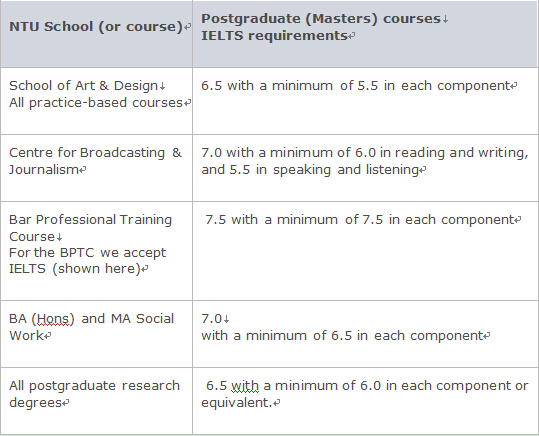The image size is (539, 436).
Task: Click the word 'equivalent.' in last row
Action: point(237,403)
